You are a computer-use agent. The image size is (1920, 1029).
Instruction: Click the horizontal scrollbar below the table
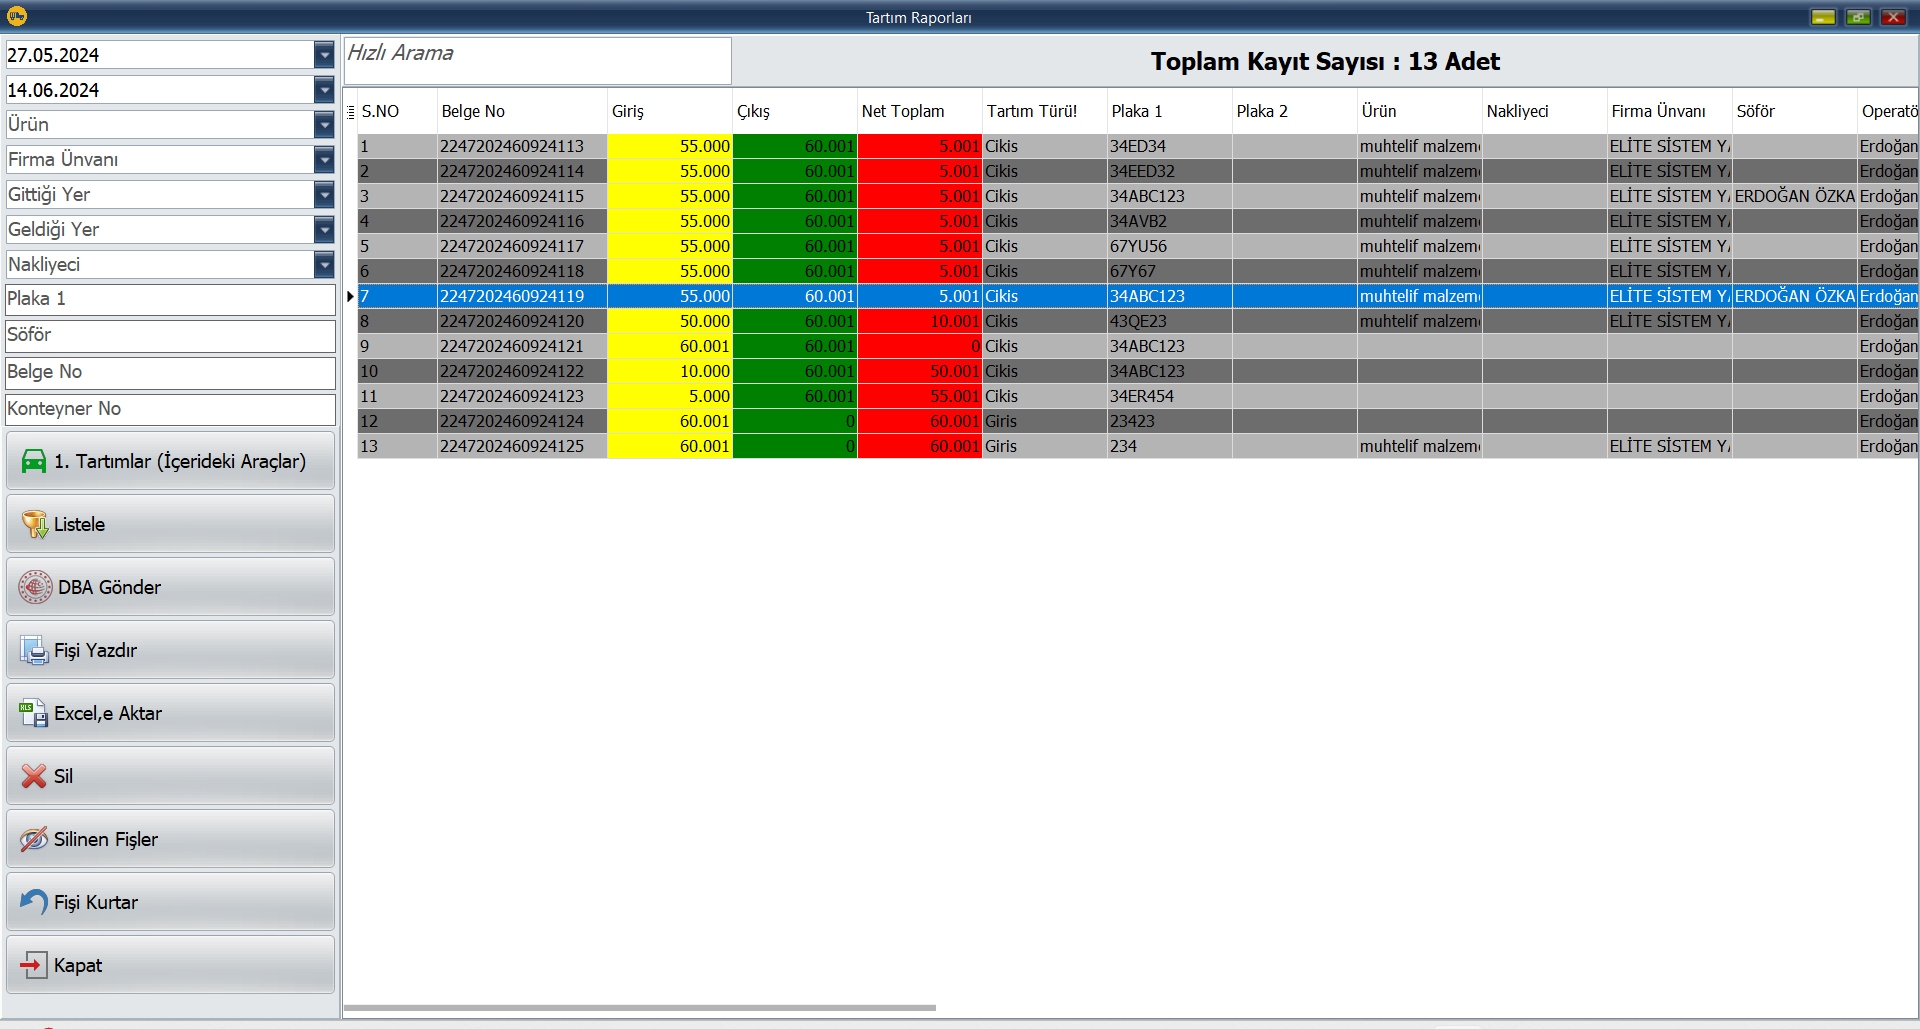pyautogui.click(x=640, y=1008)
